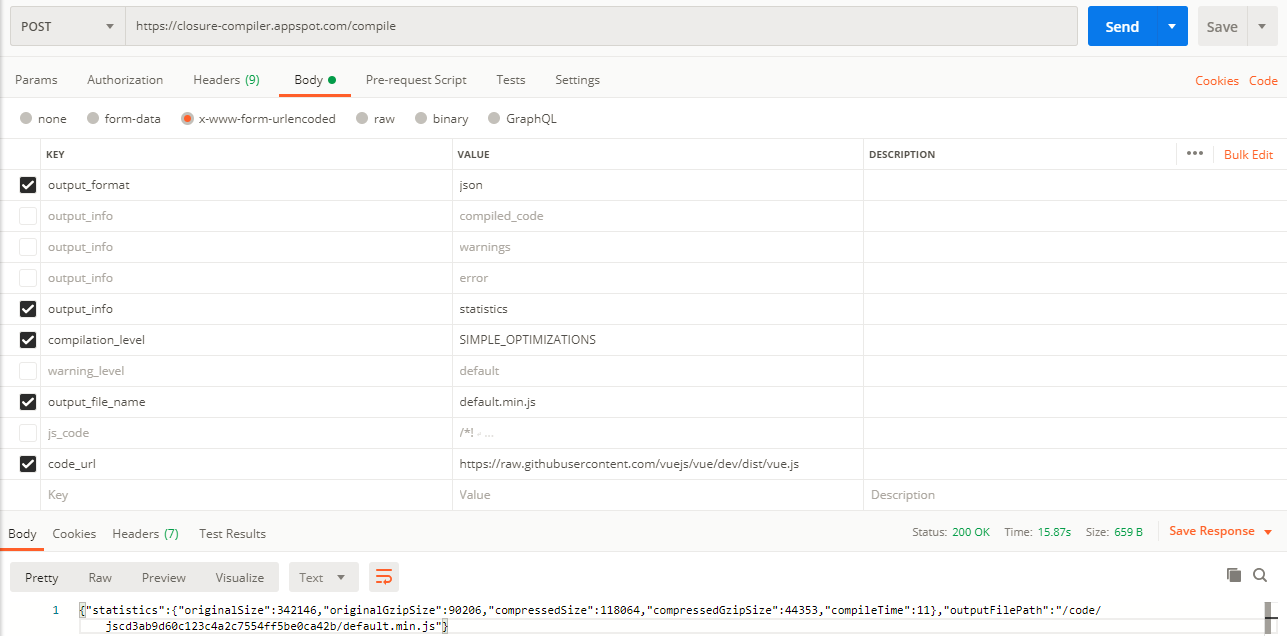Open the Authorization tab
Screen dimensions: 1287x636
click(x=125, y=80)
